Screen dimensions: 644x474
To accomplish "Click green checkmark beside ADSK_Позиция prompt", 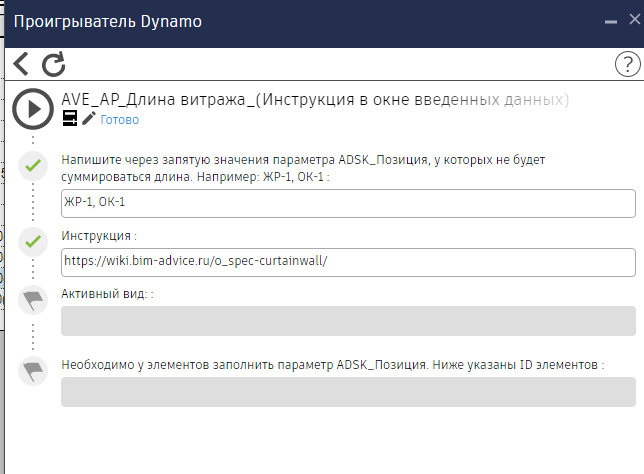I will click(x=33, y=166).
